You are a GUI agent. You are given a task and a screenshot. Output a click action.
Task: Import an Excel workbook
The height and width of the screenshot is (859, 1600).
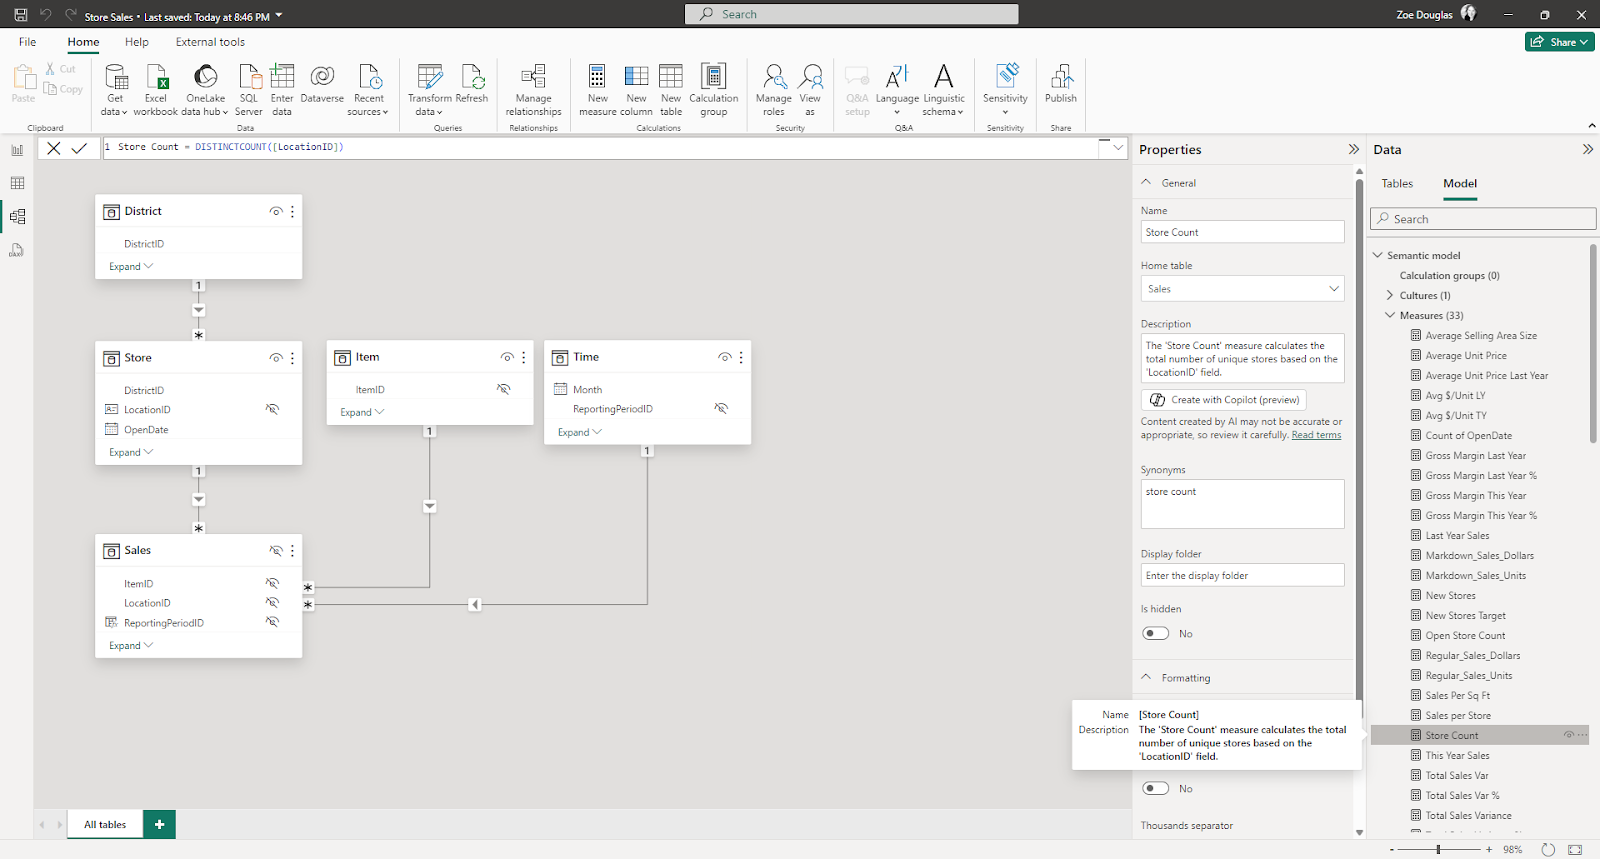(156, 90)
